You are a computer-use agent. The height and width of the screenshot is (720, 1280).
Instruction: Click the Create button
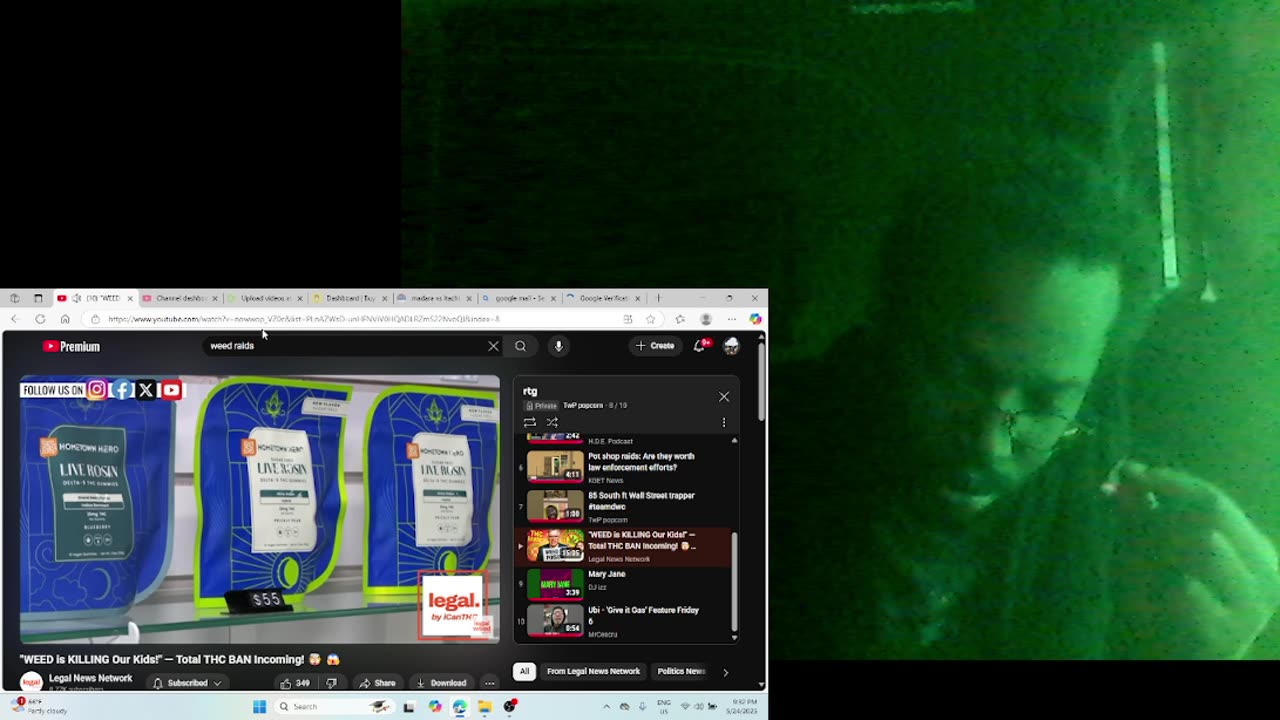tap(655, 346)
